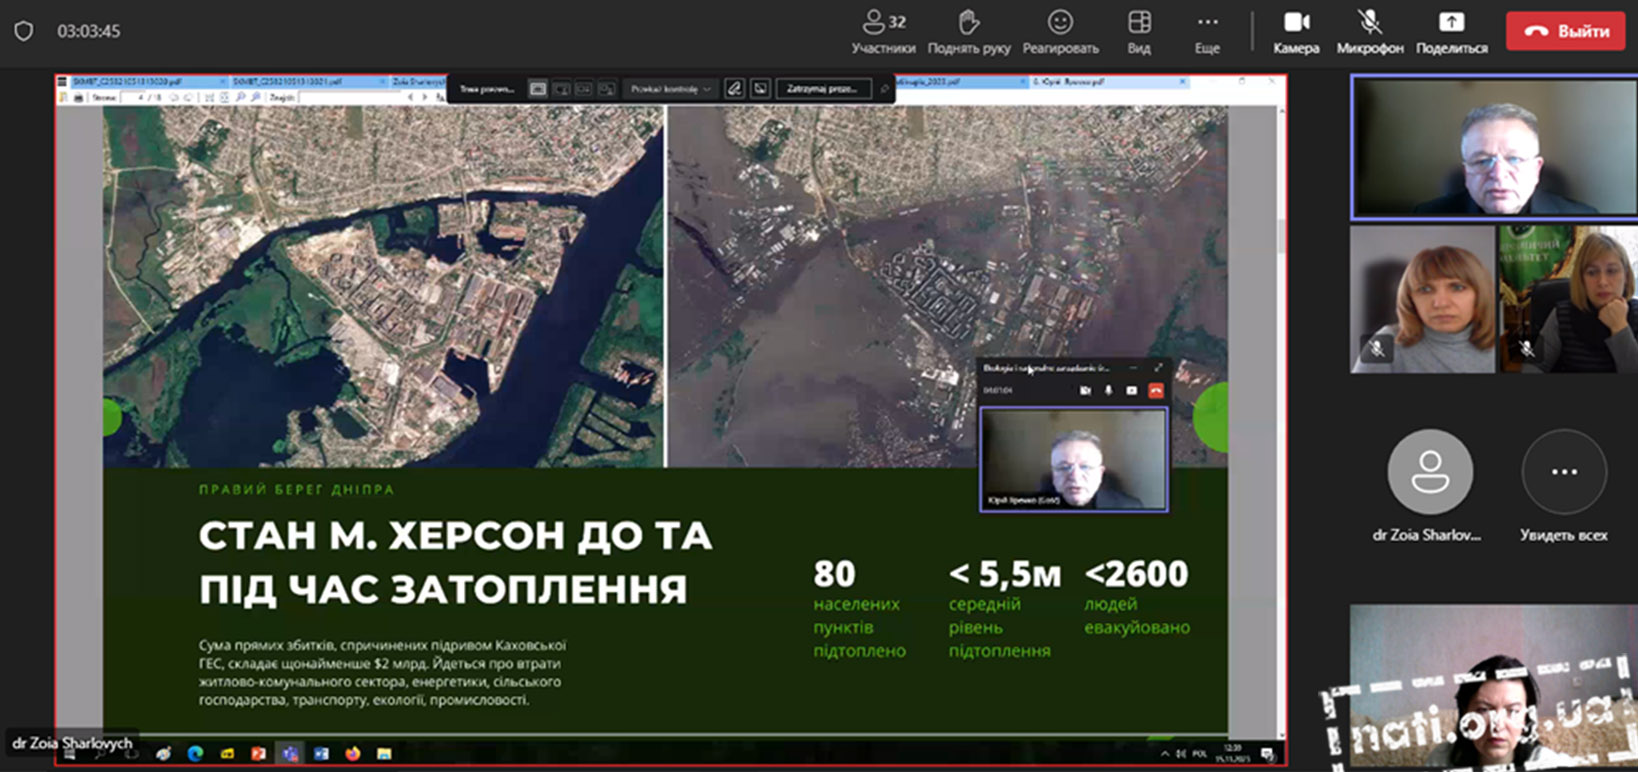Click the annotation pen icon in presenter toolbar
Screen dimensions: 1638x772
tap(734, 89)
